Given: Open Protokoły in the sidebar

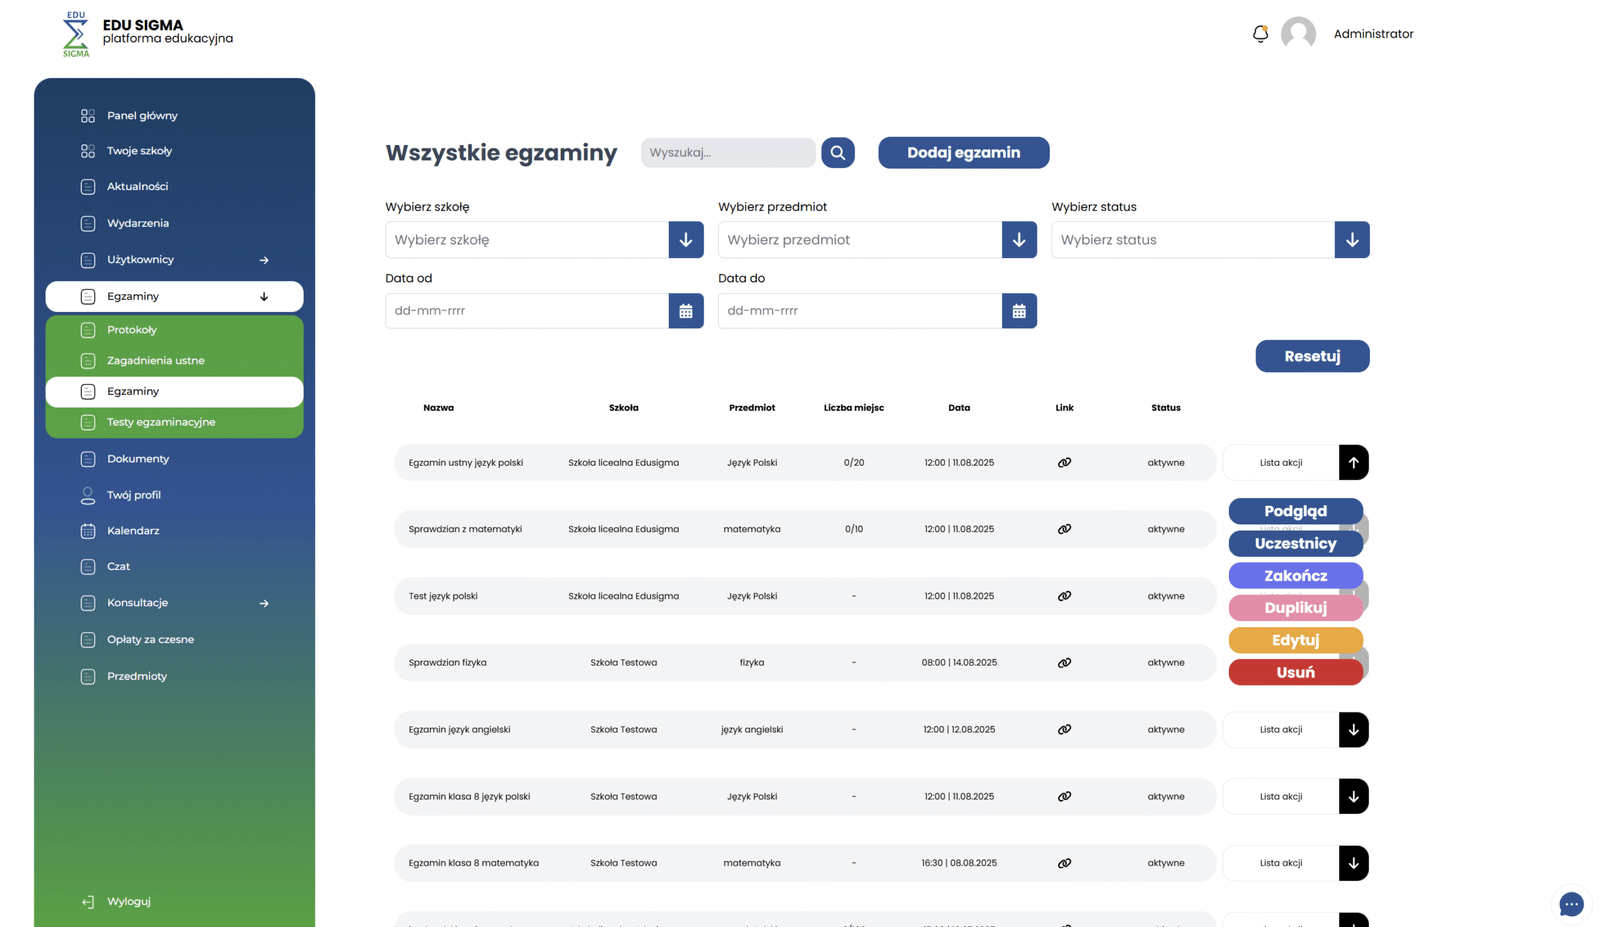Looking at the screenshot, I should [132, 330].
